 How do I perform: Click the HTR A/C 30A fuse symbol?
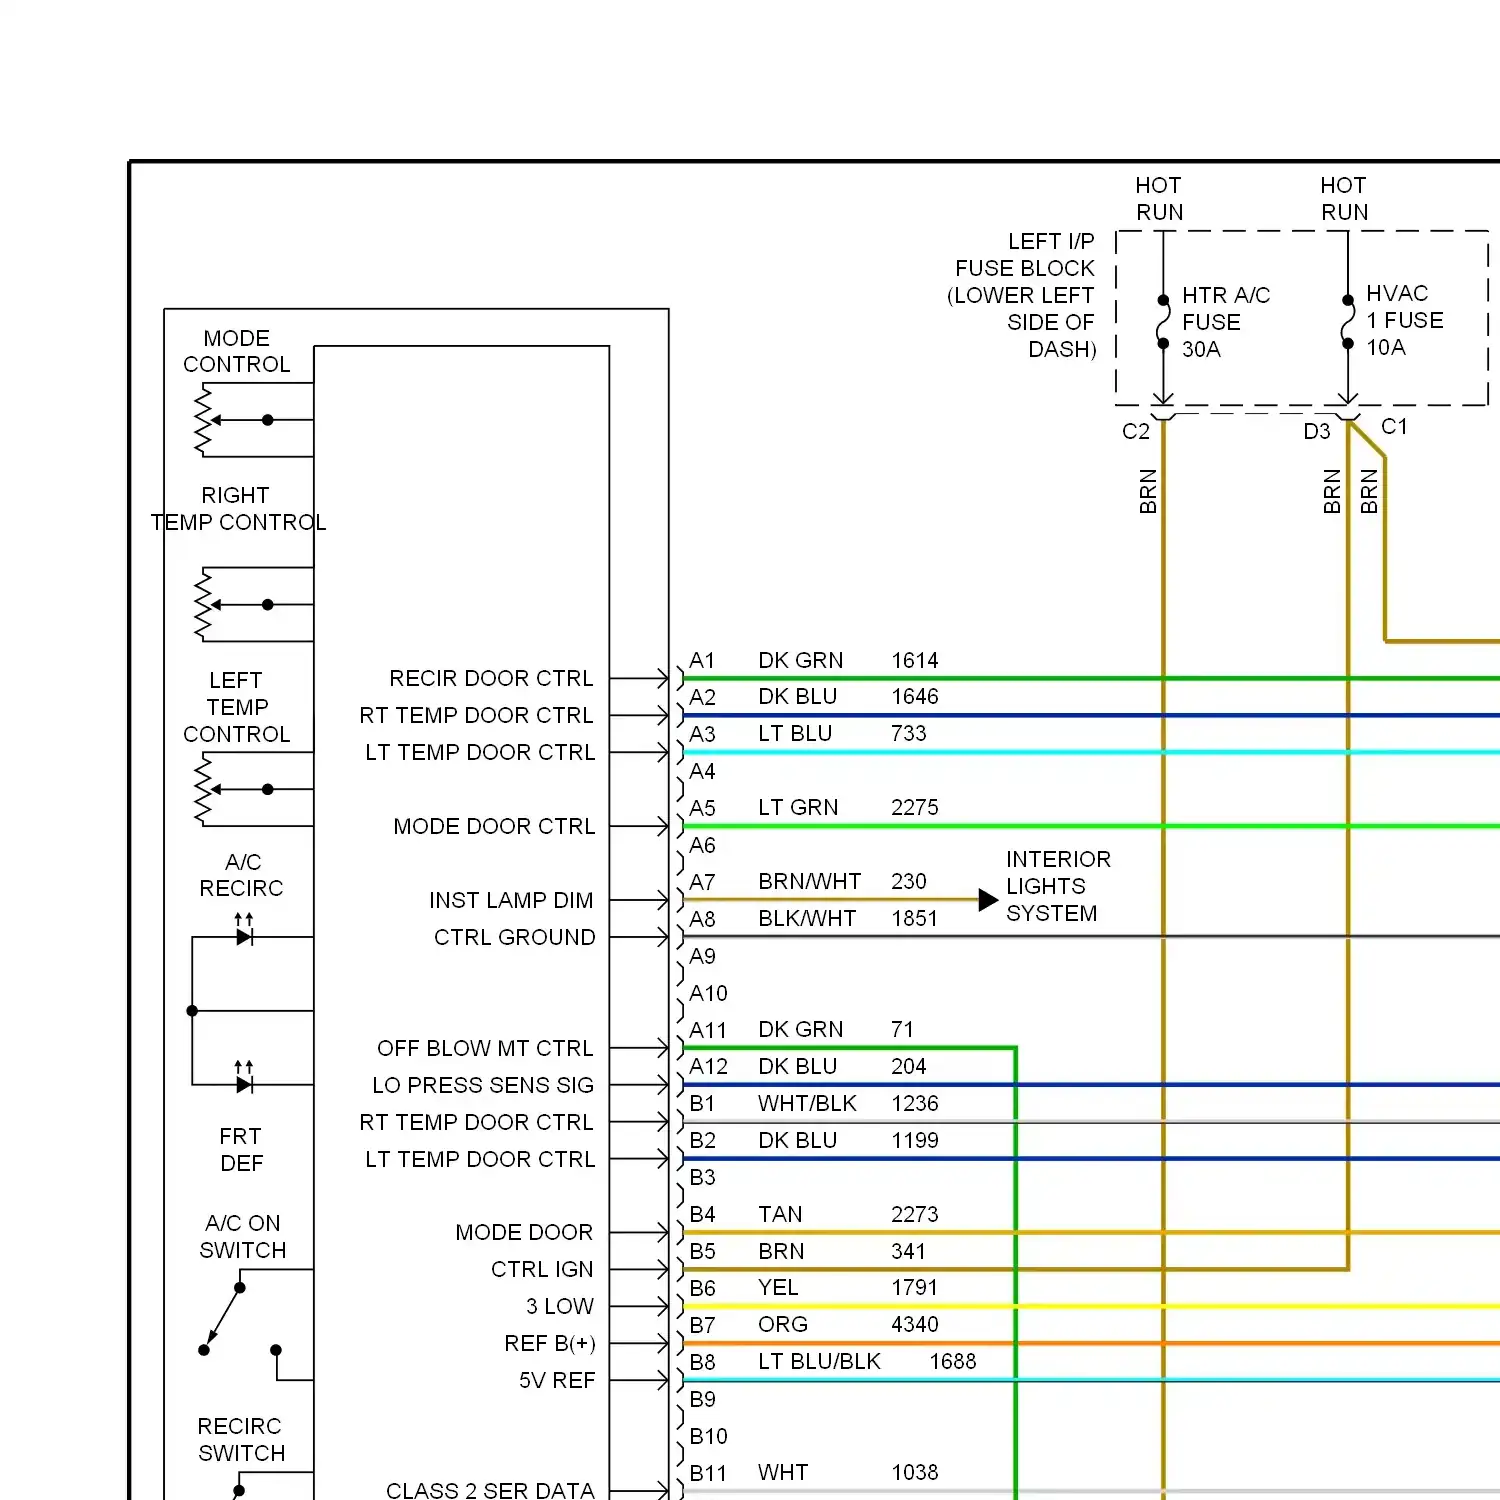(x=1163, y=322)
